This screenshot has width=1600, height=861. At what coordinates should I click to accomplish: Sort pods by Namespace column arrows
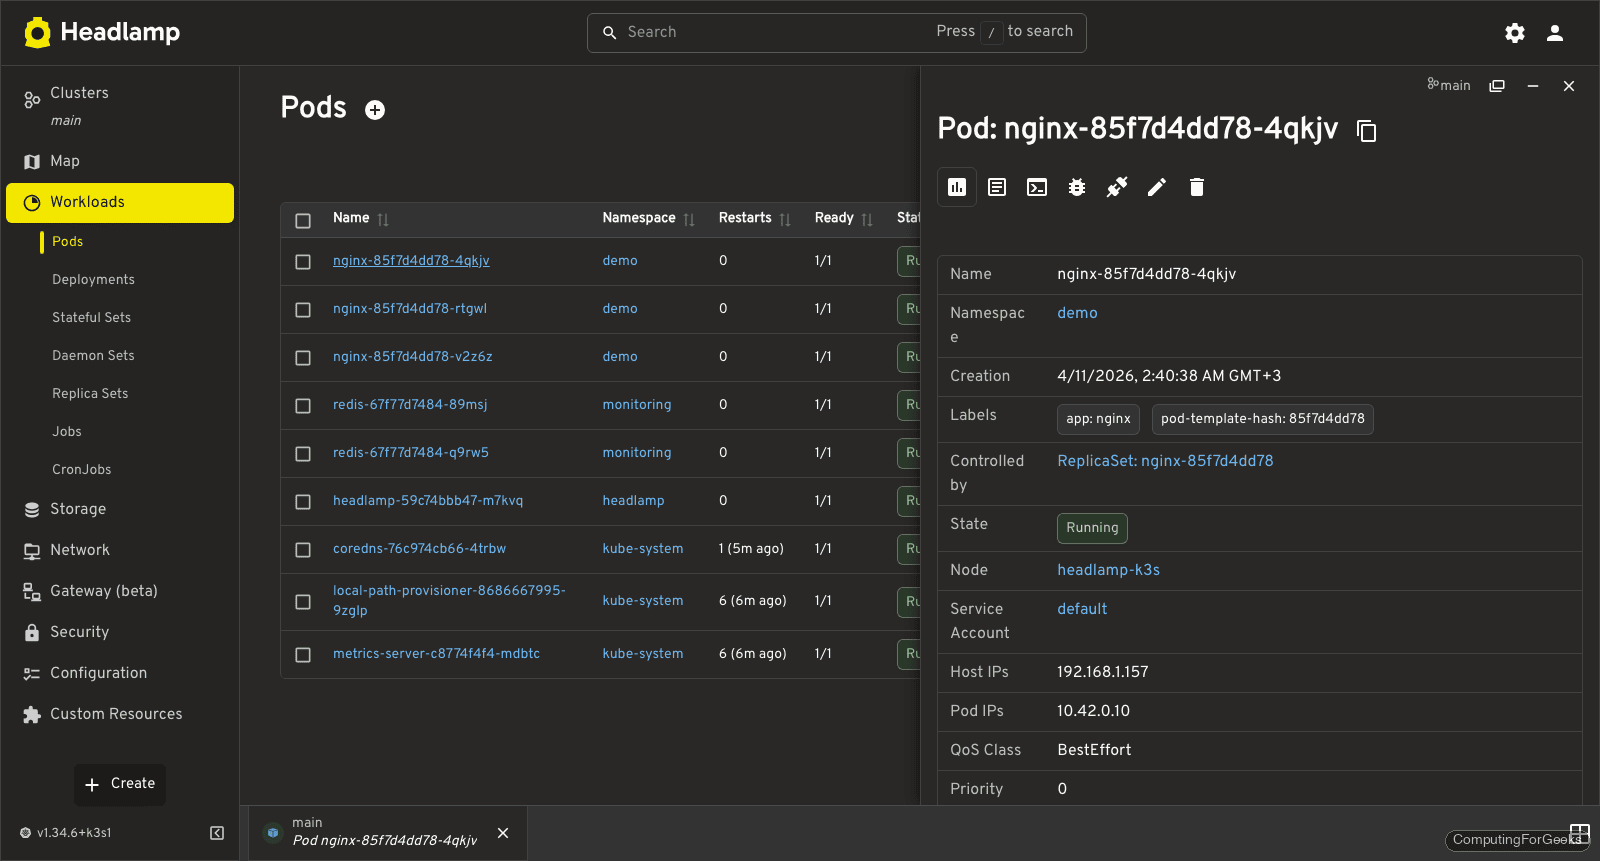pyautogui.click(x=689, y=220)
